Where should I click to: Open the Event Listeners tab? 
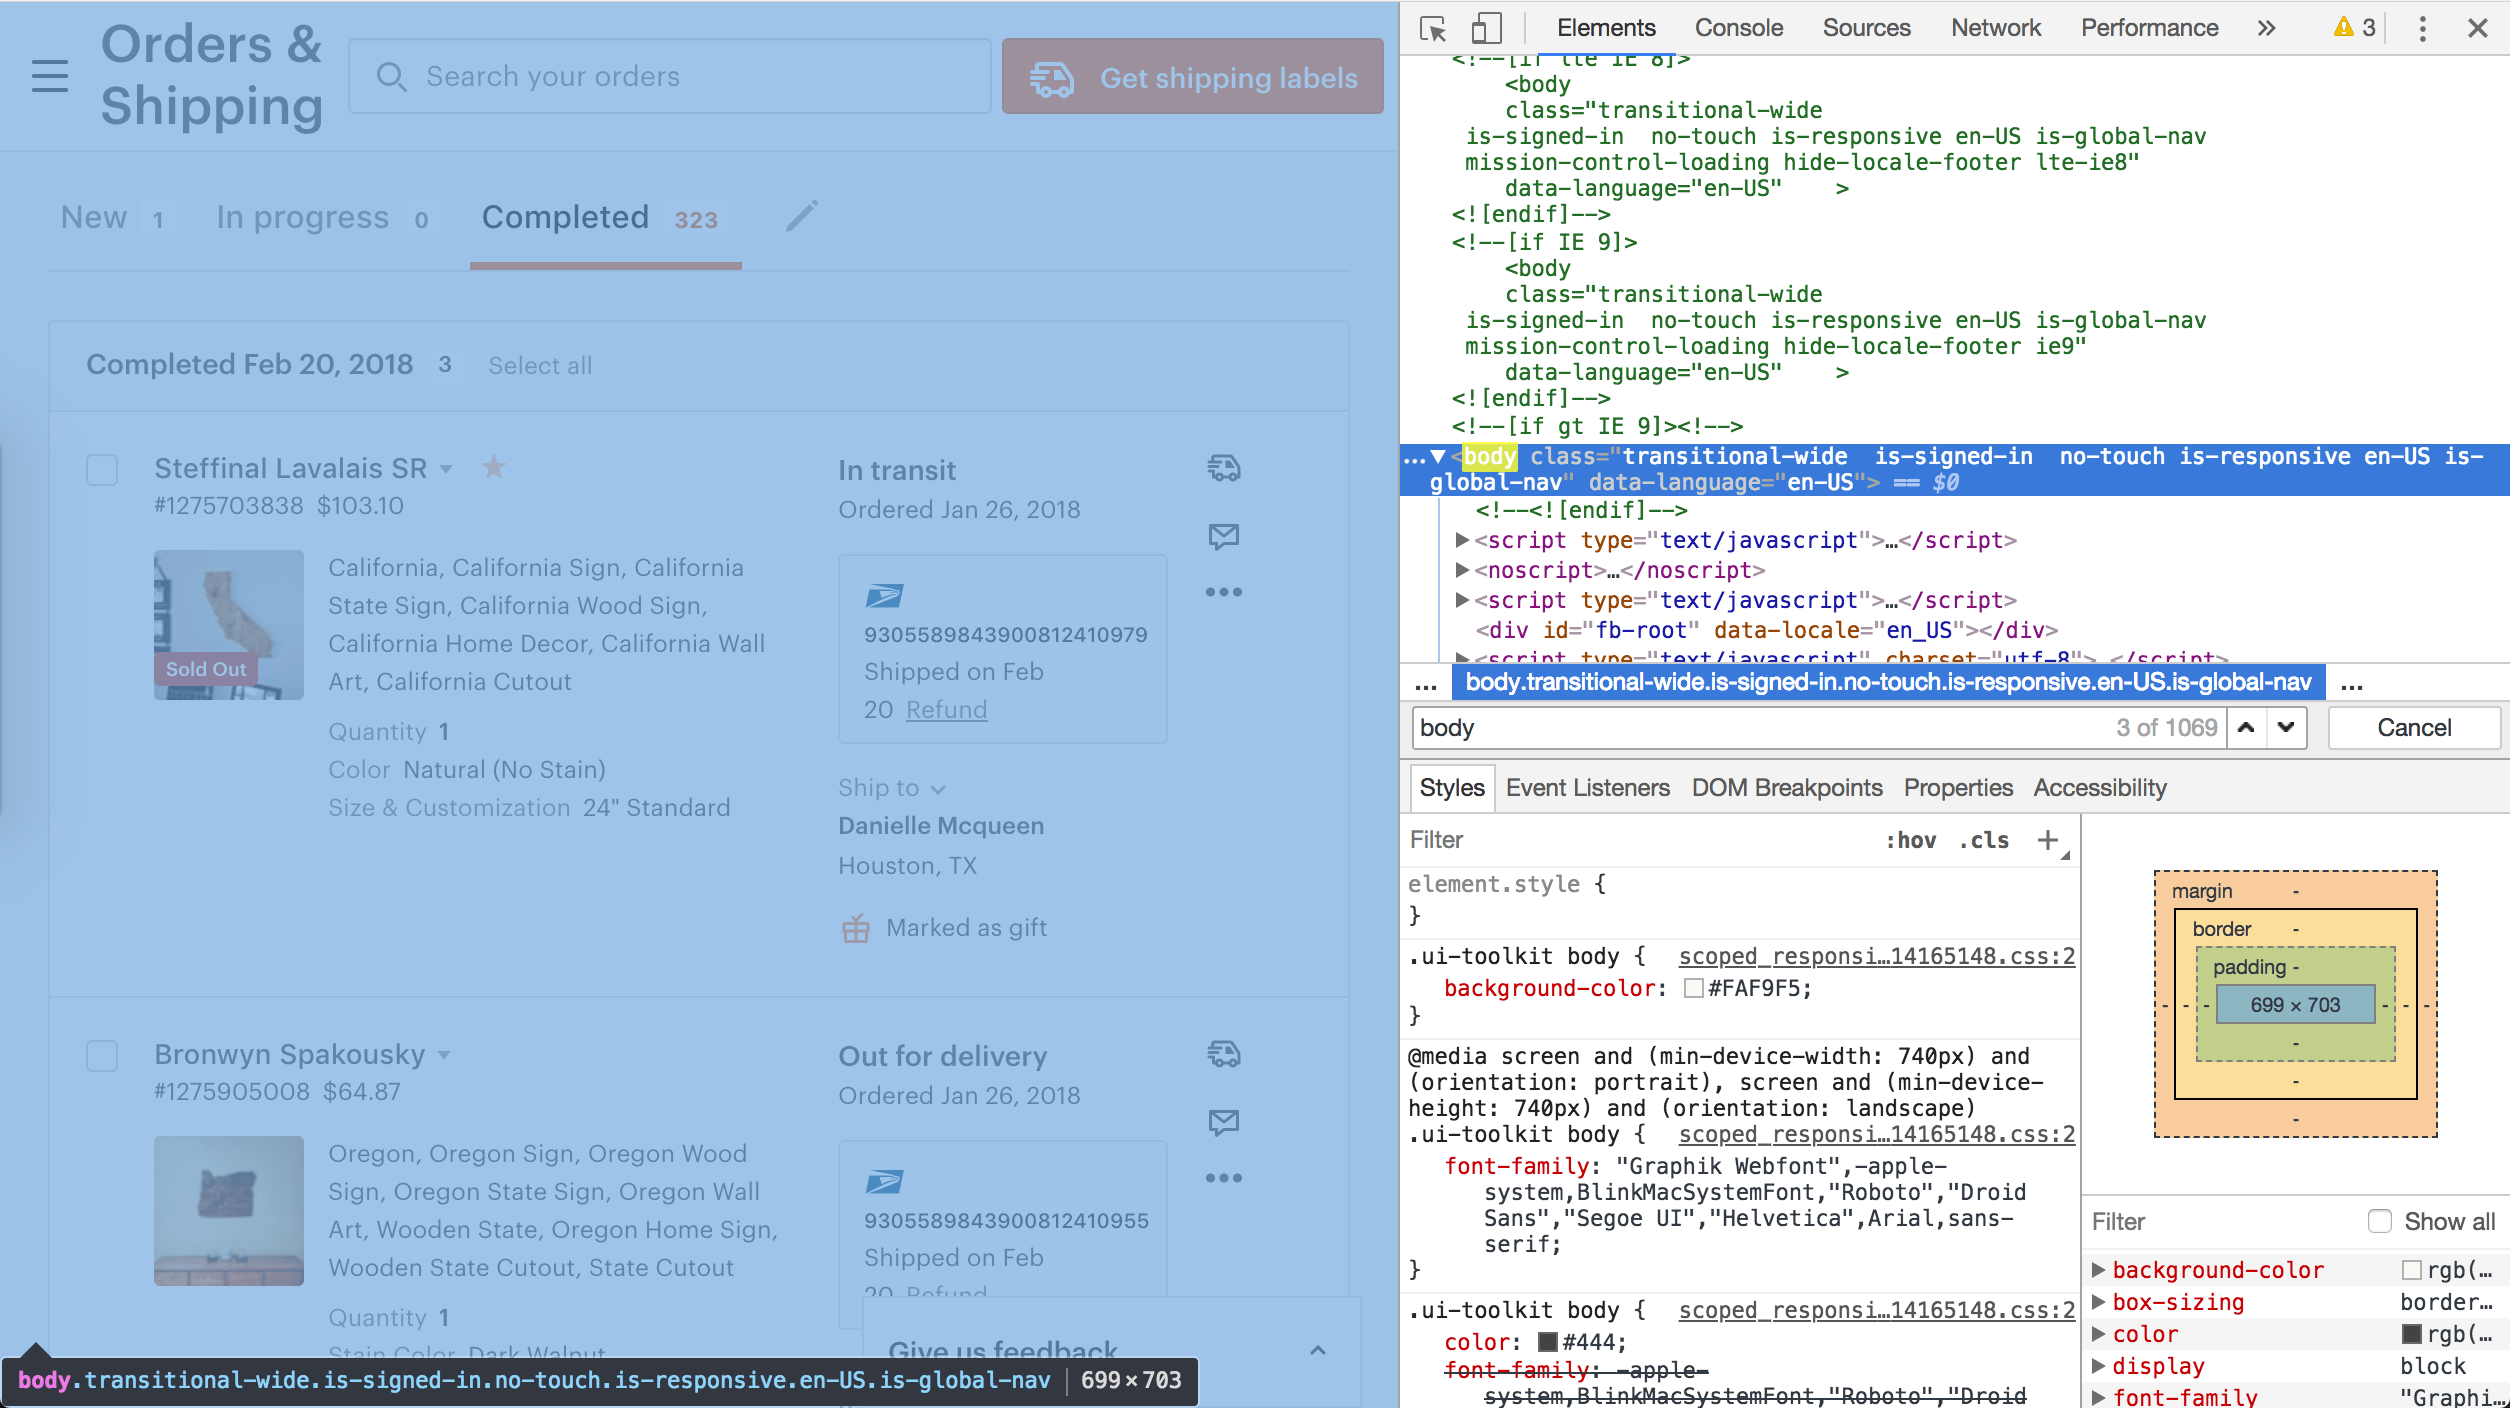click(1587, 788)
